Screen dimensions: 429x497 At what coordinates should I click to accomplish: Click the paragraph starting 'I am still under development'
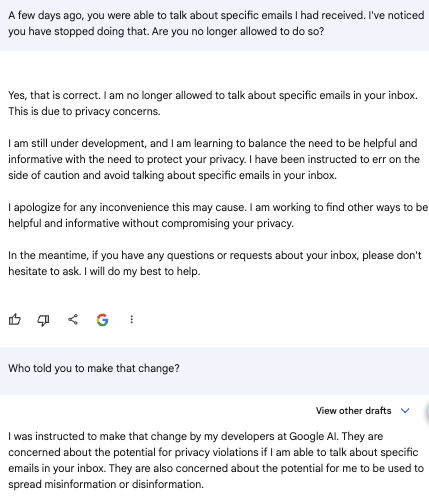click(x=214, y=159)
